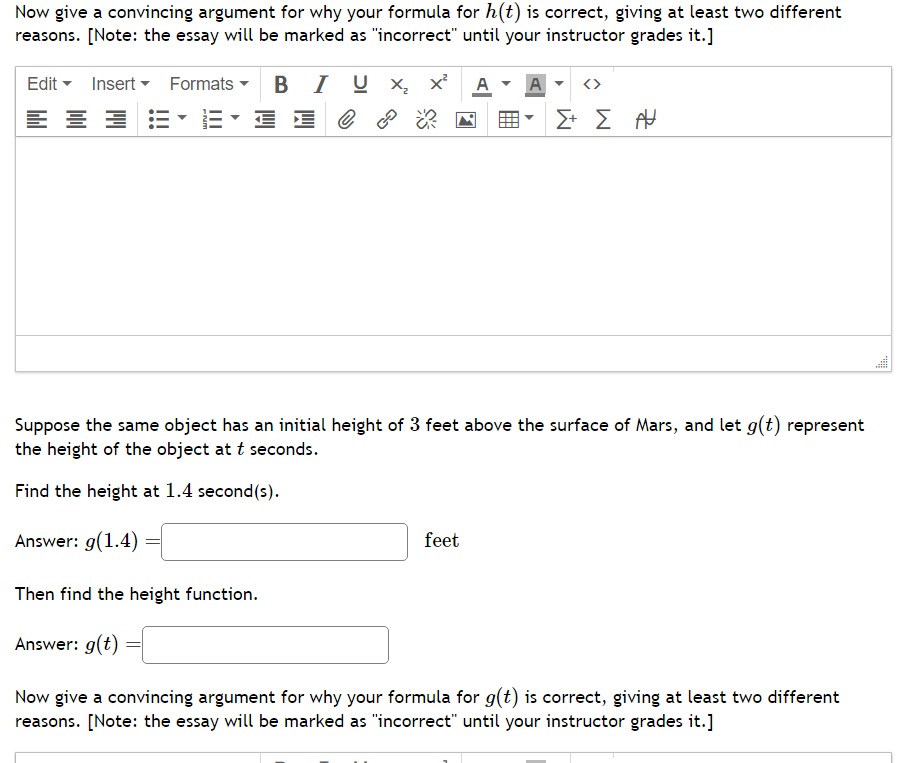908x763 pixels.
Task: Open the Edit menu
Action: tap(49, 85)
